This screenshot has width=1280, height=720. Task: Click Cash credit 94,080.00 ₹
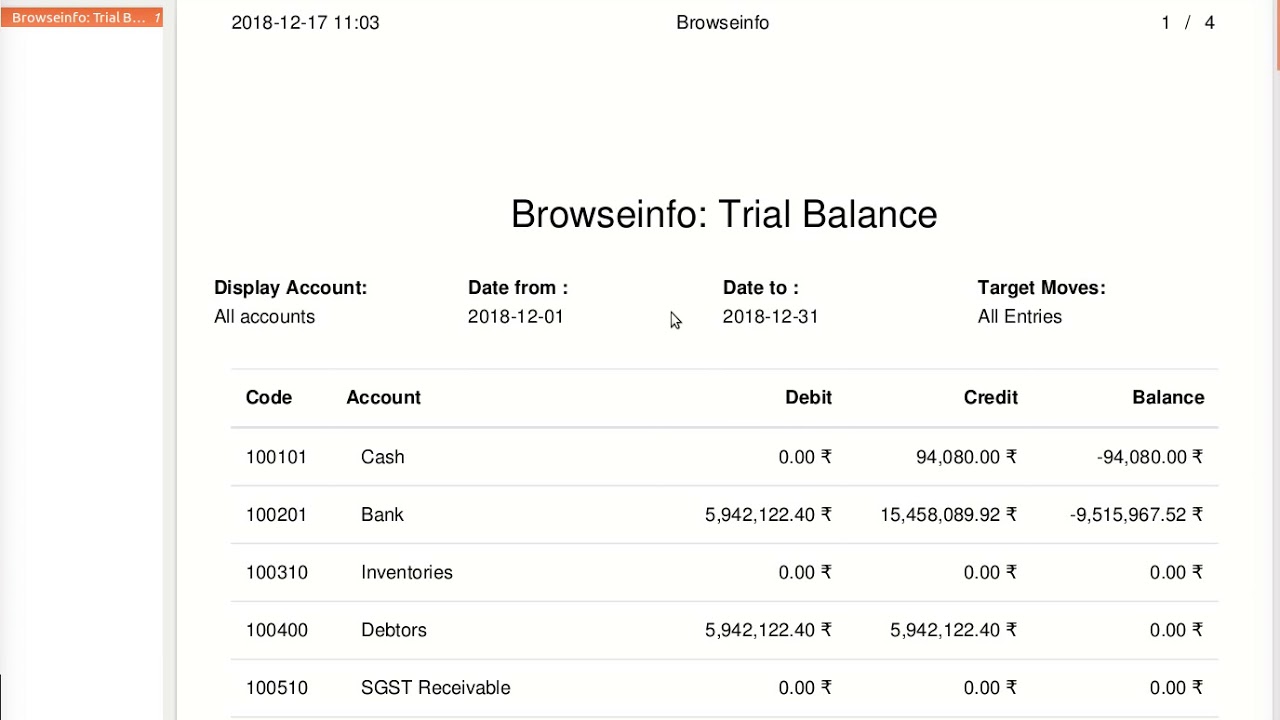coord(966,457)
